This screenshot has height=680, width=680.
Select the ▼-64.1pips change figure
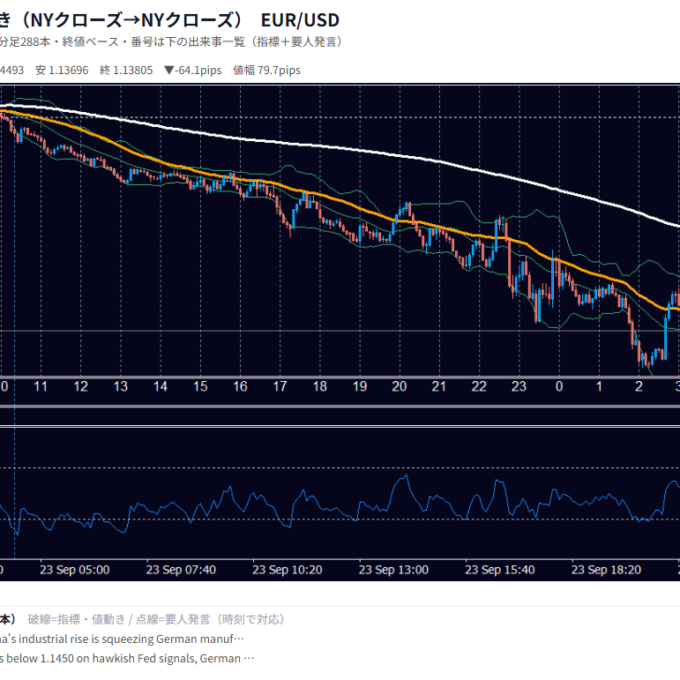pyautogui.click(x=193, y=70)
